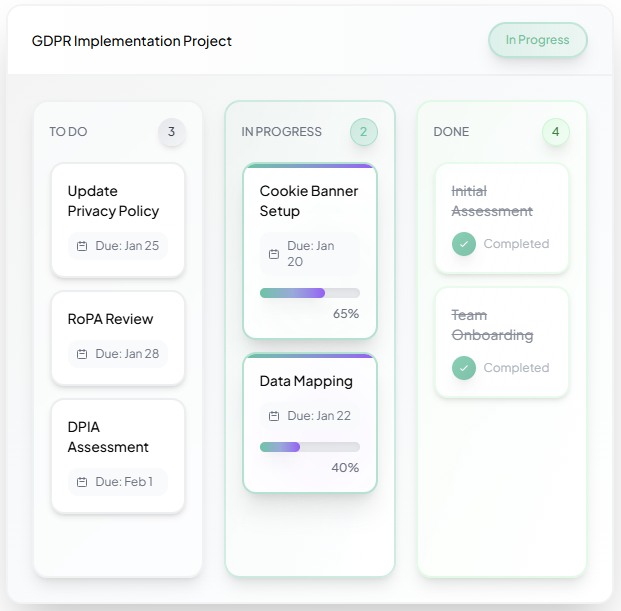Click calendar icon next to Due: Jan 28
The width and height of the screenshot is (621, 611).
tap(82, 353)
